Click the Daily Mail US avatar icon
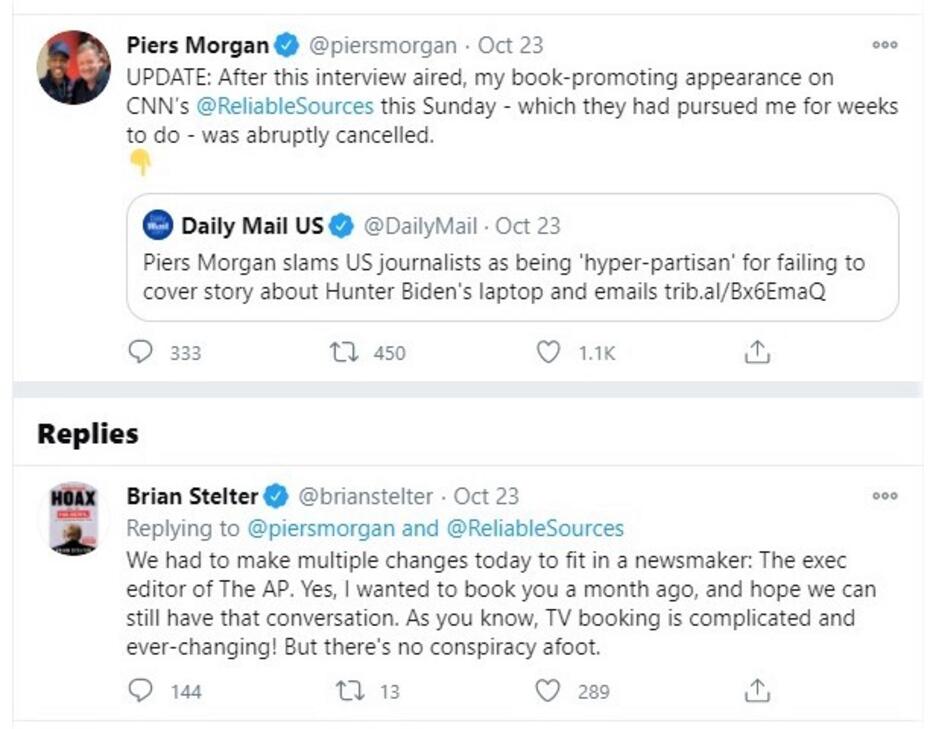The width and height of the screenshot is (930, 729). (158, 225)
